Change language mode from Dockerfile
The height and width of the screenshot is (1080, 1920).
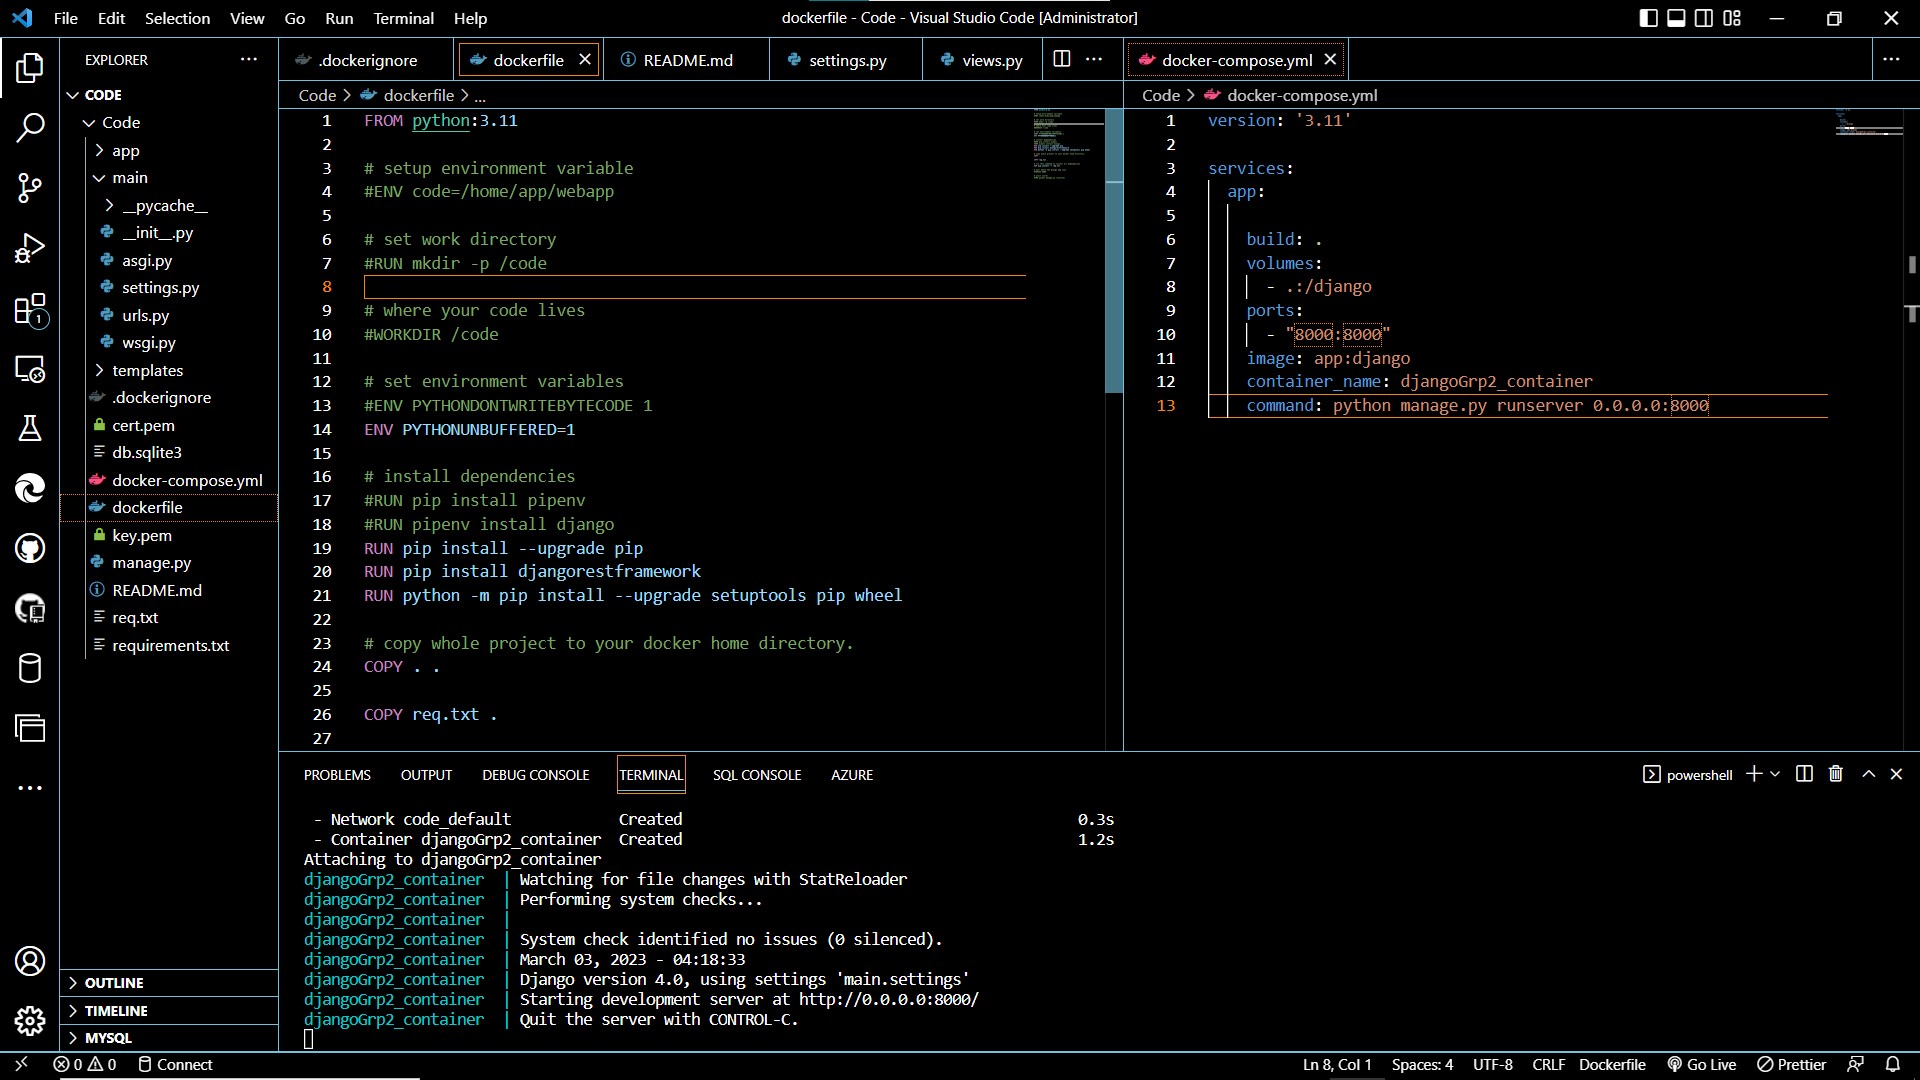(1612, 1064)
